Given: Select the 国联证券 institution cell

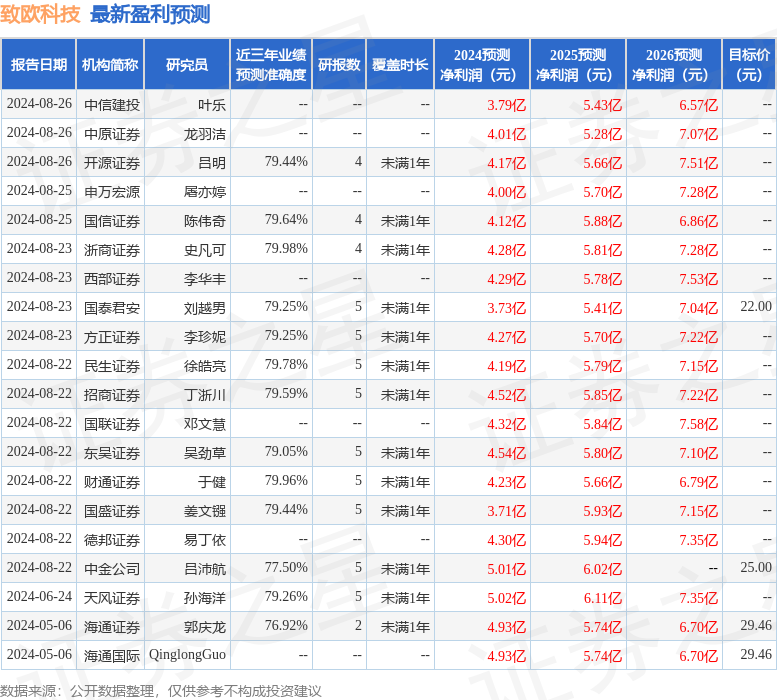Looking at the screenshot, I should click(x=112, y=424).
